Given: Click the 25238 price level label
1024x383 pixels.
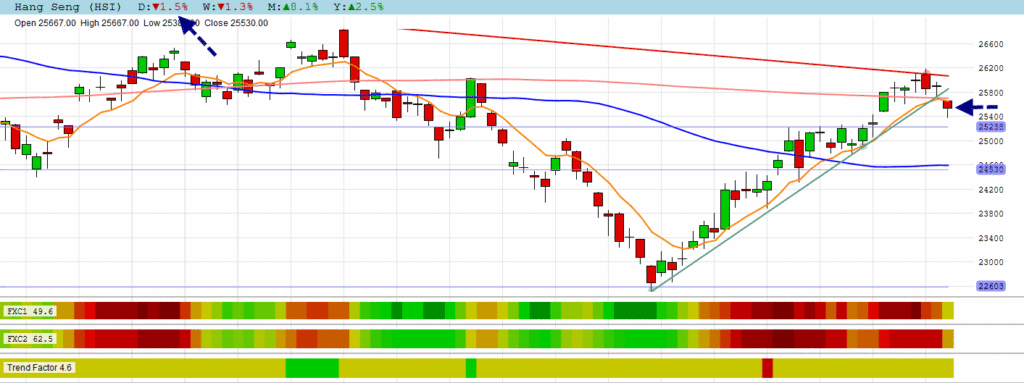Looking at the screenshot, I should (x=991, y=127).
